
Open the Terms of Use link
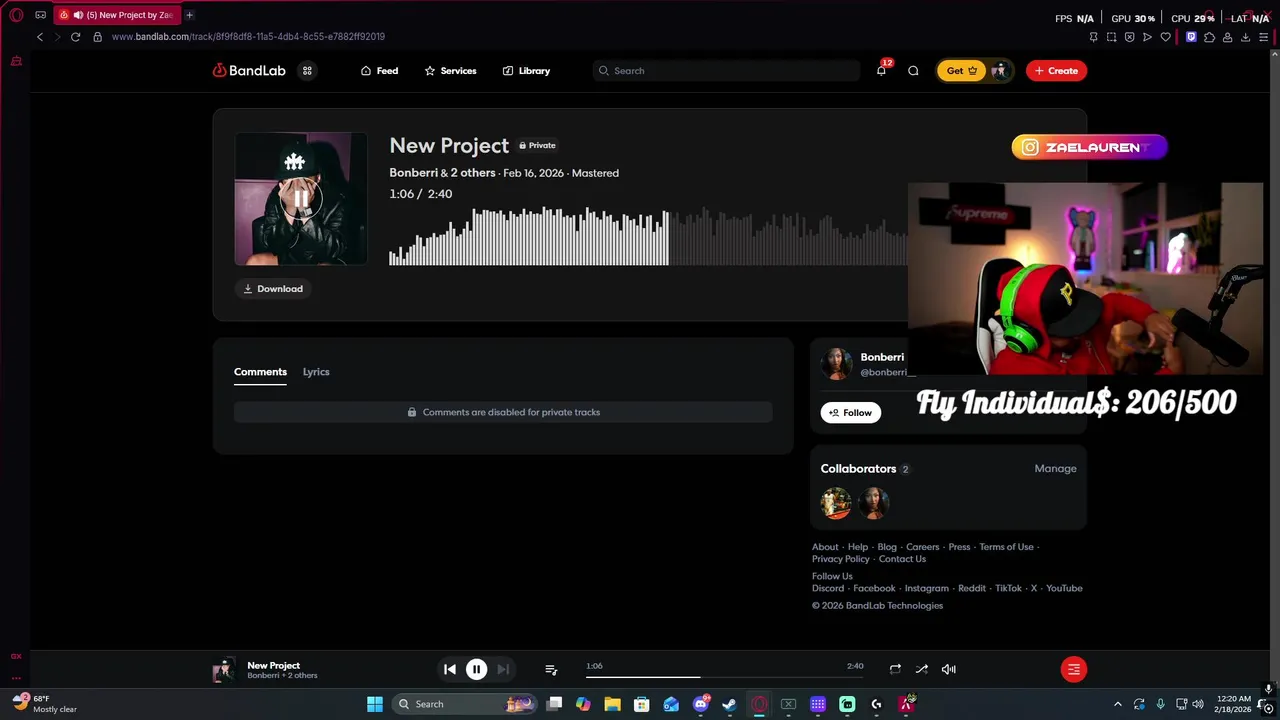(1006, 547)
